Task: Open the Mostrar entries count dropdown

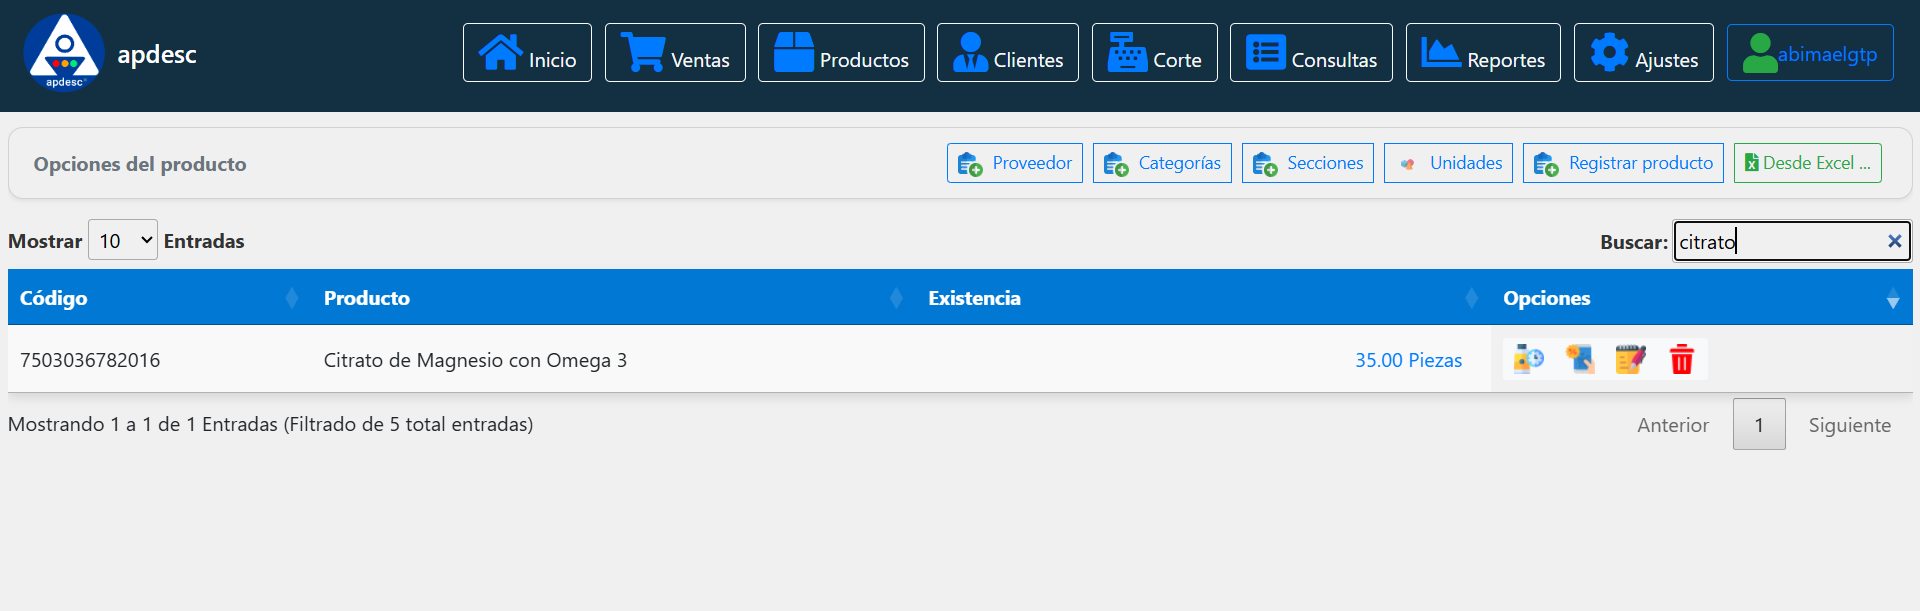Action: 123,240
